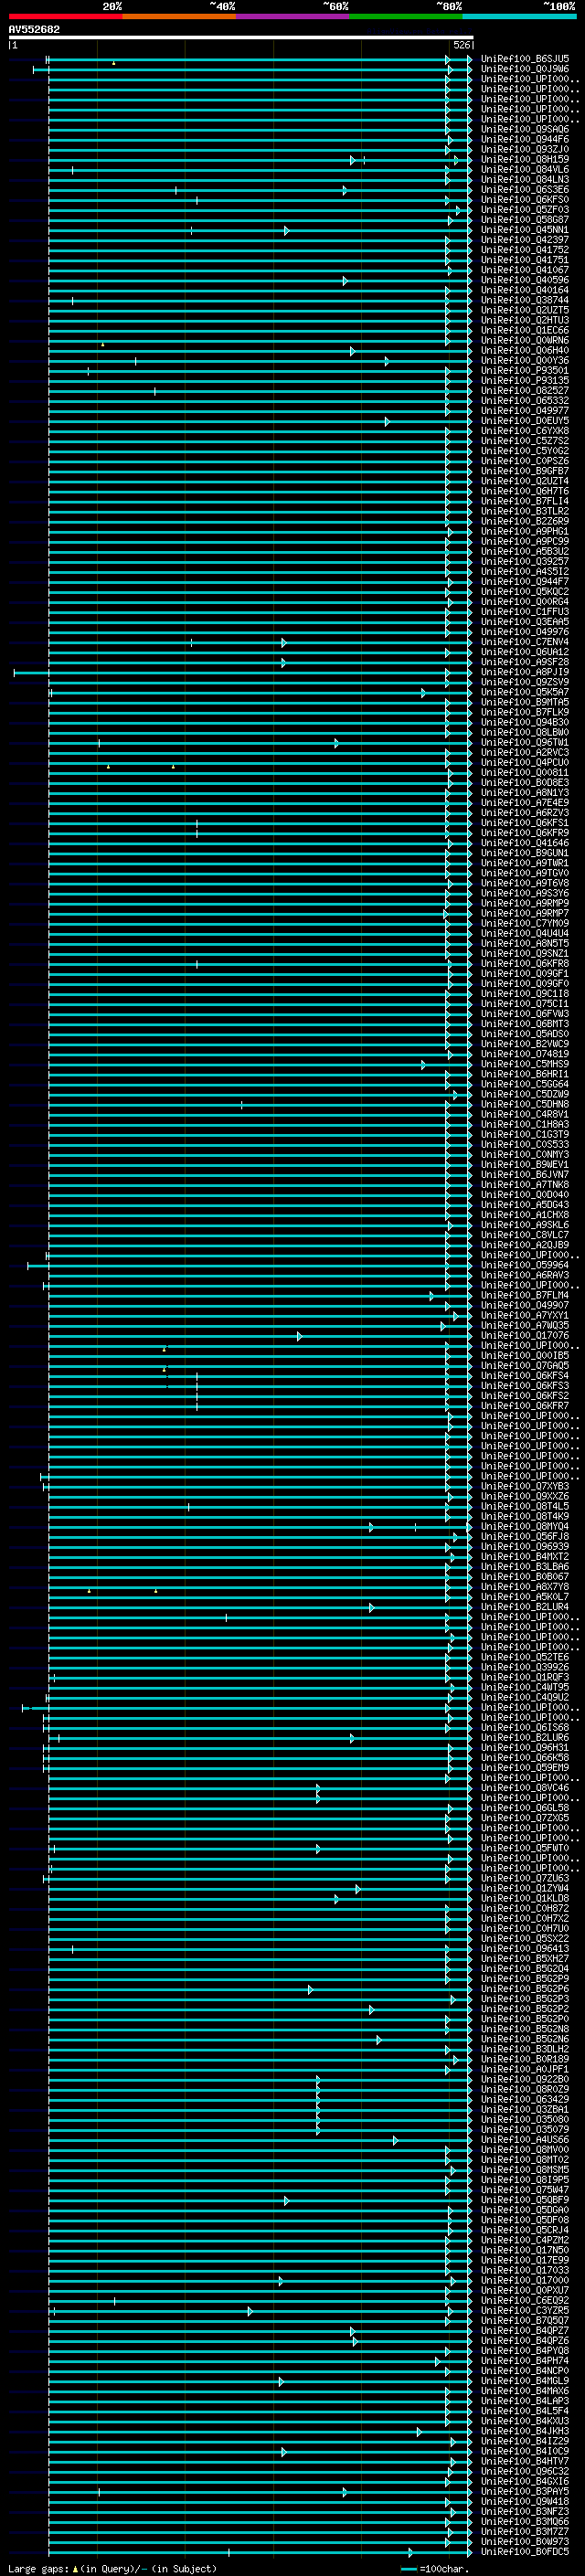Select the UniRef100_C0PSZ6 label

coord(525,461)
